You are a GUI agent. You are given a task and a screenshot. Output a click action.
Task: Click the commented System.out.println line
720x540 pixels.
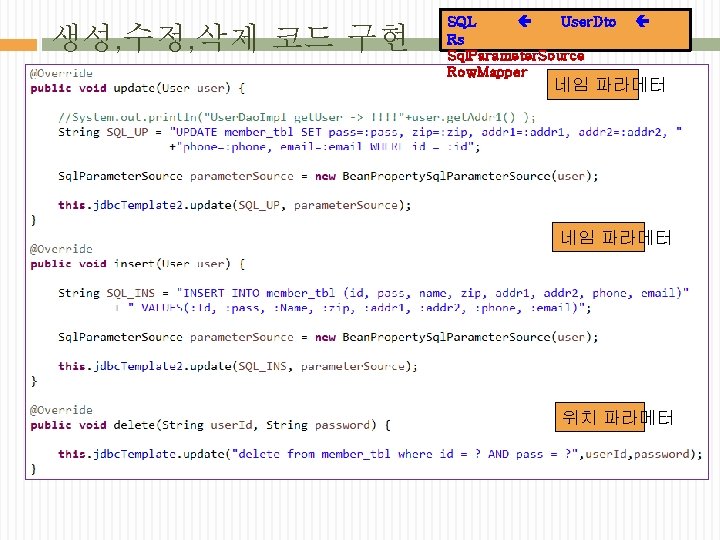click(297, 117)
